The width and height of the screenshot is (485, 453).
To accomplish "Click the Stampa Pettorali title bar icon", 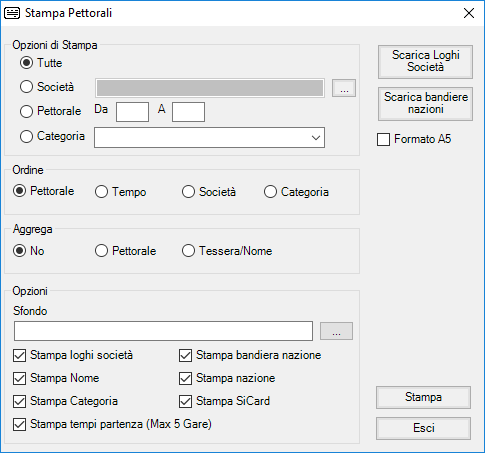I will point(12,13).
